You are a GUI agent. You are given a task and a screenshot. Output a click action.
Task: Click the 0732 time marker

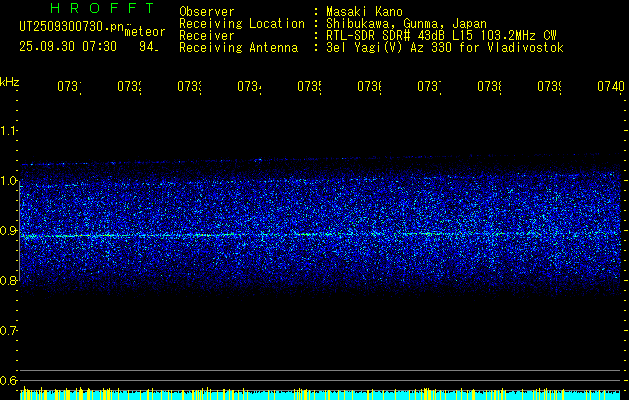(x=129, y=87)
